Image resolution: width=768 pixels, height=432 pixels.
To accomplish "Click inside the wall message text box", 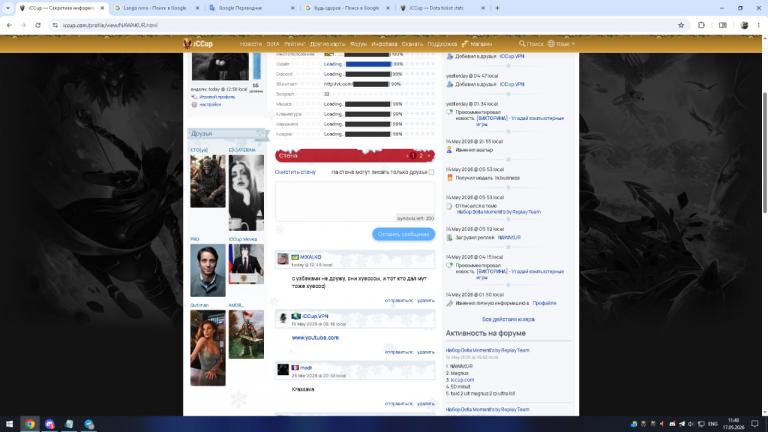I will tap(355, 202).
